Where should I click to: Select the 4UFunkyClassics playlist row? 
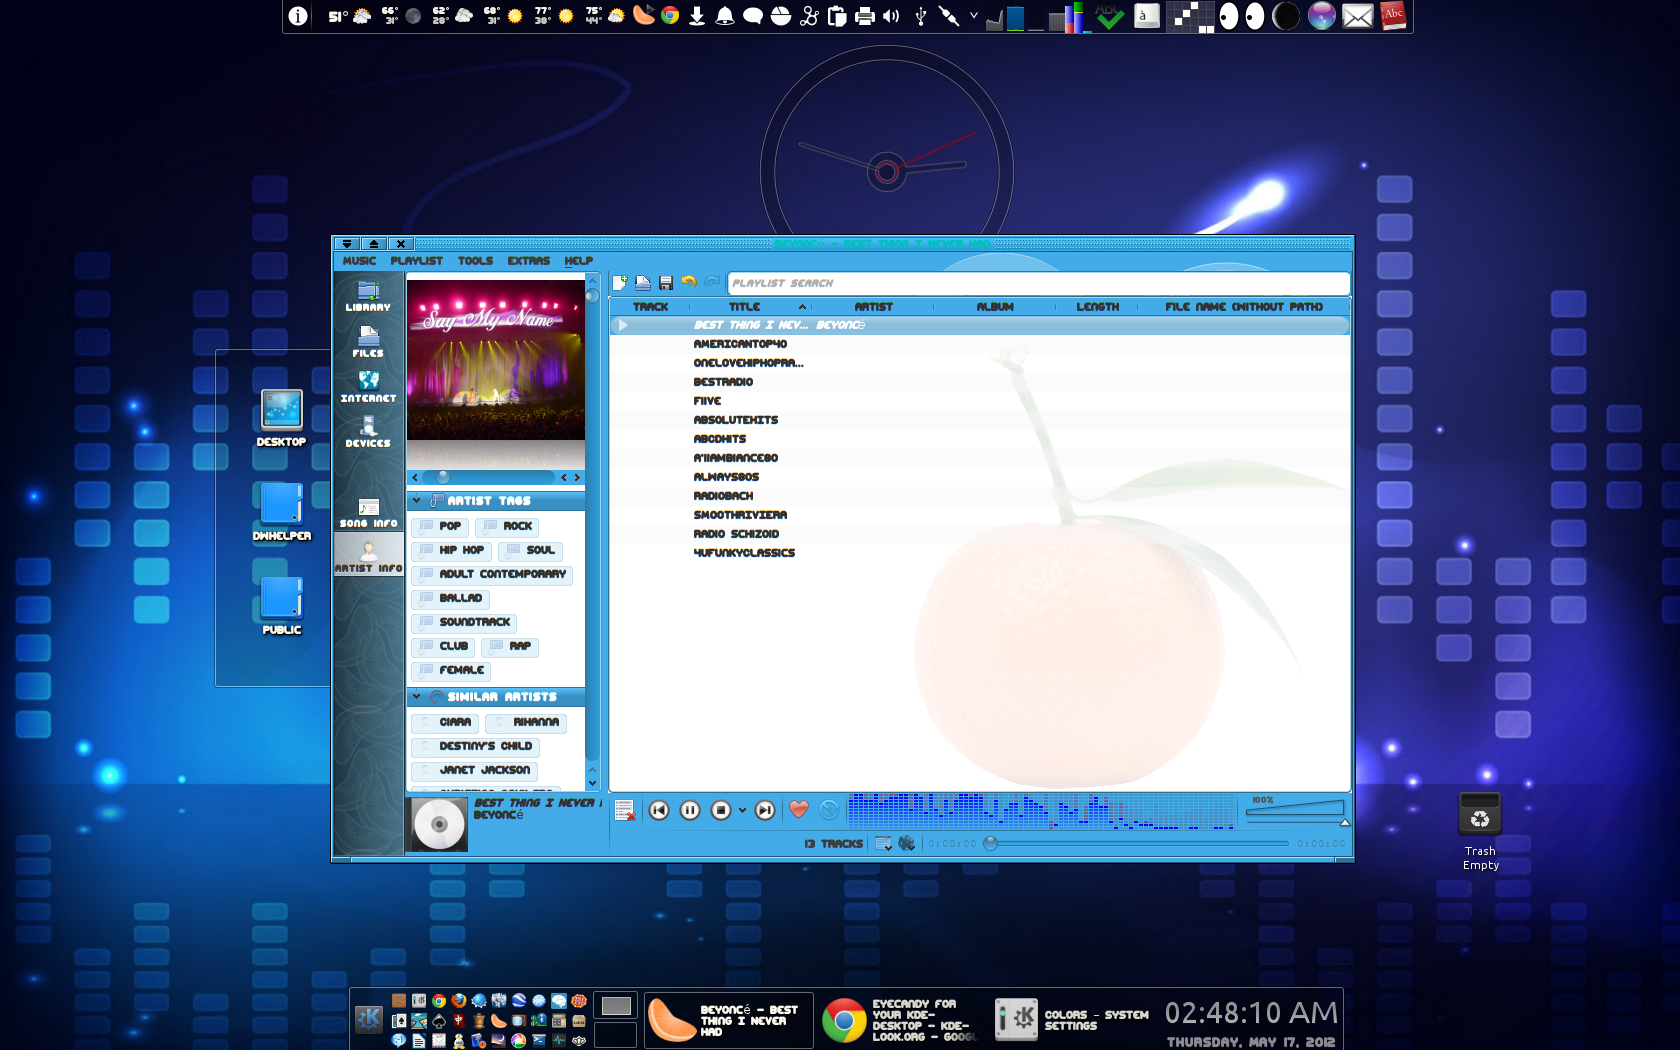(x=980, y=553)
